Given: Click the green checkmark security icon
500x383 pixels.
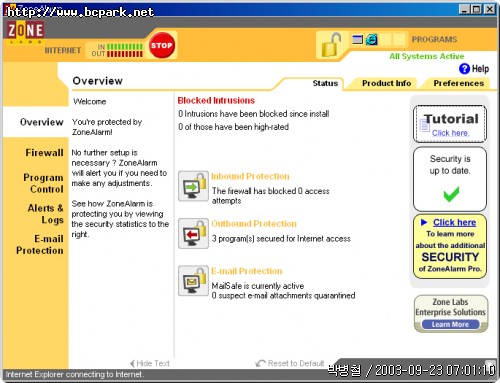Looking at the screenshot, I should (x=451, y=194).
